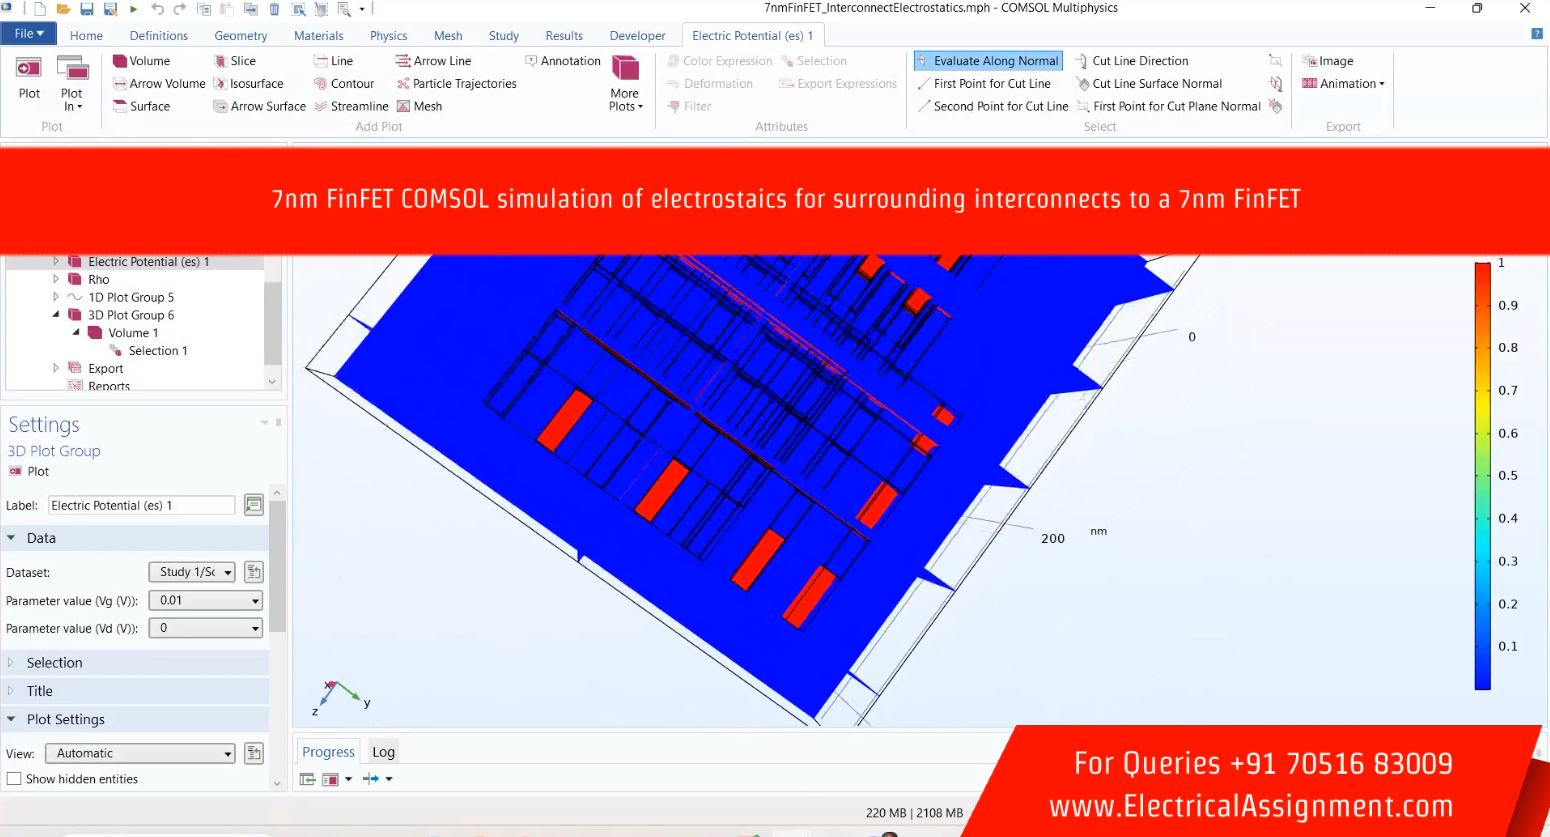
Task: Open the View Automatic dropdown
Action: pyautogui.click(x=141, y=754)
